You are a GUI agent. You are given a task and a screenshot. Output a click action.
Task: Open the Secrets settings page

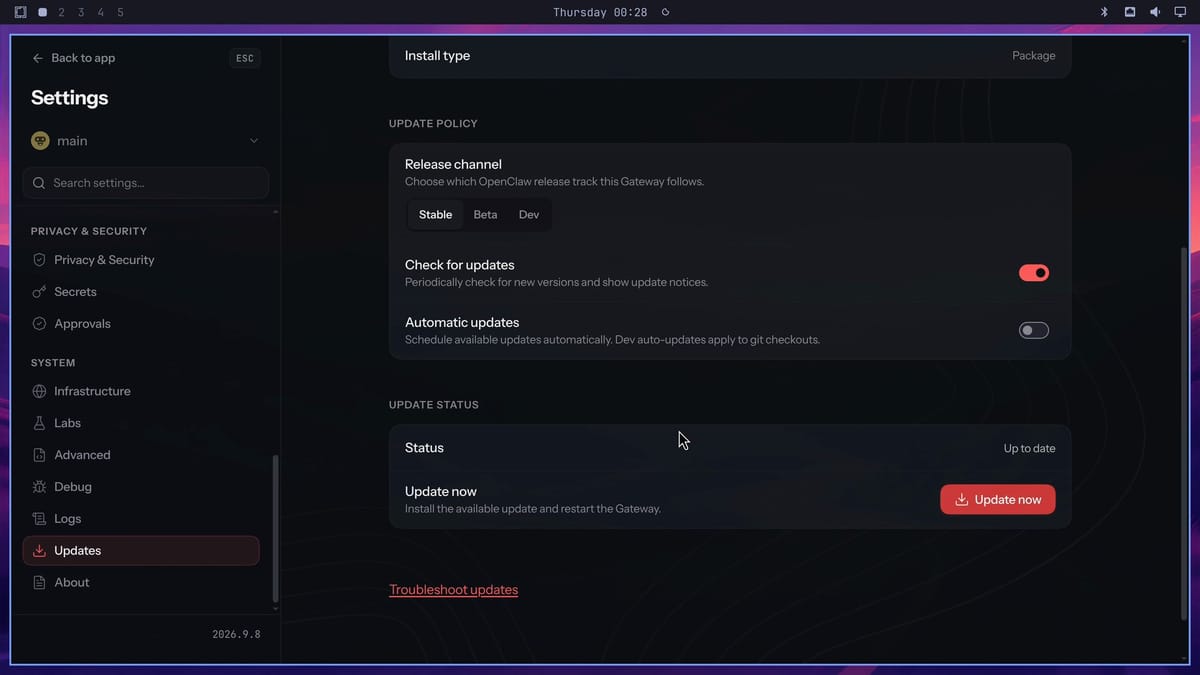click(141, 292)
